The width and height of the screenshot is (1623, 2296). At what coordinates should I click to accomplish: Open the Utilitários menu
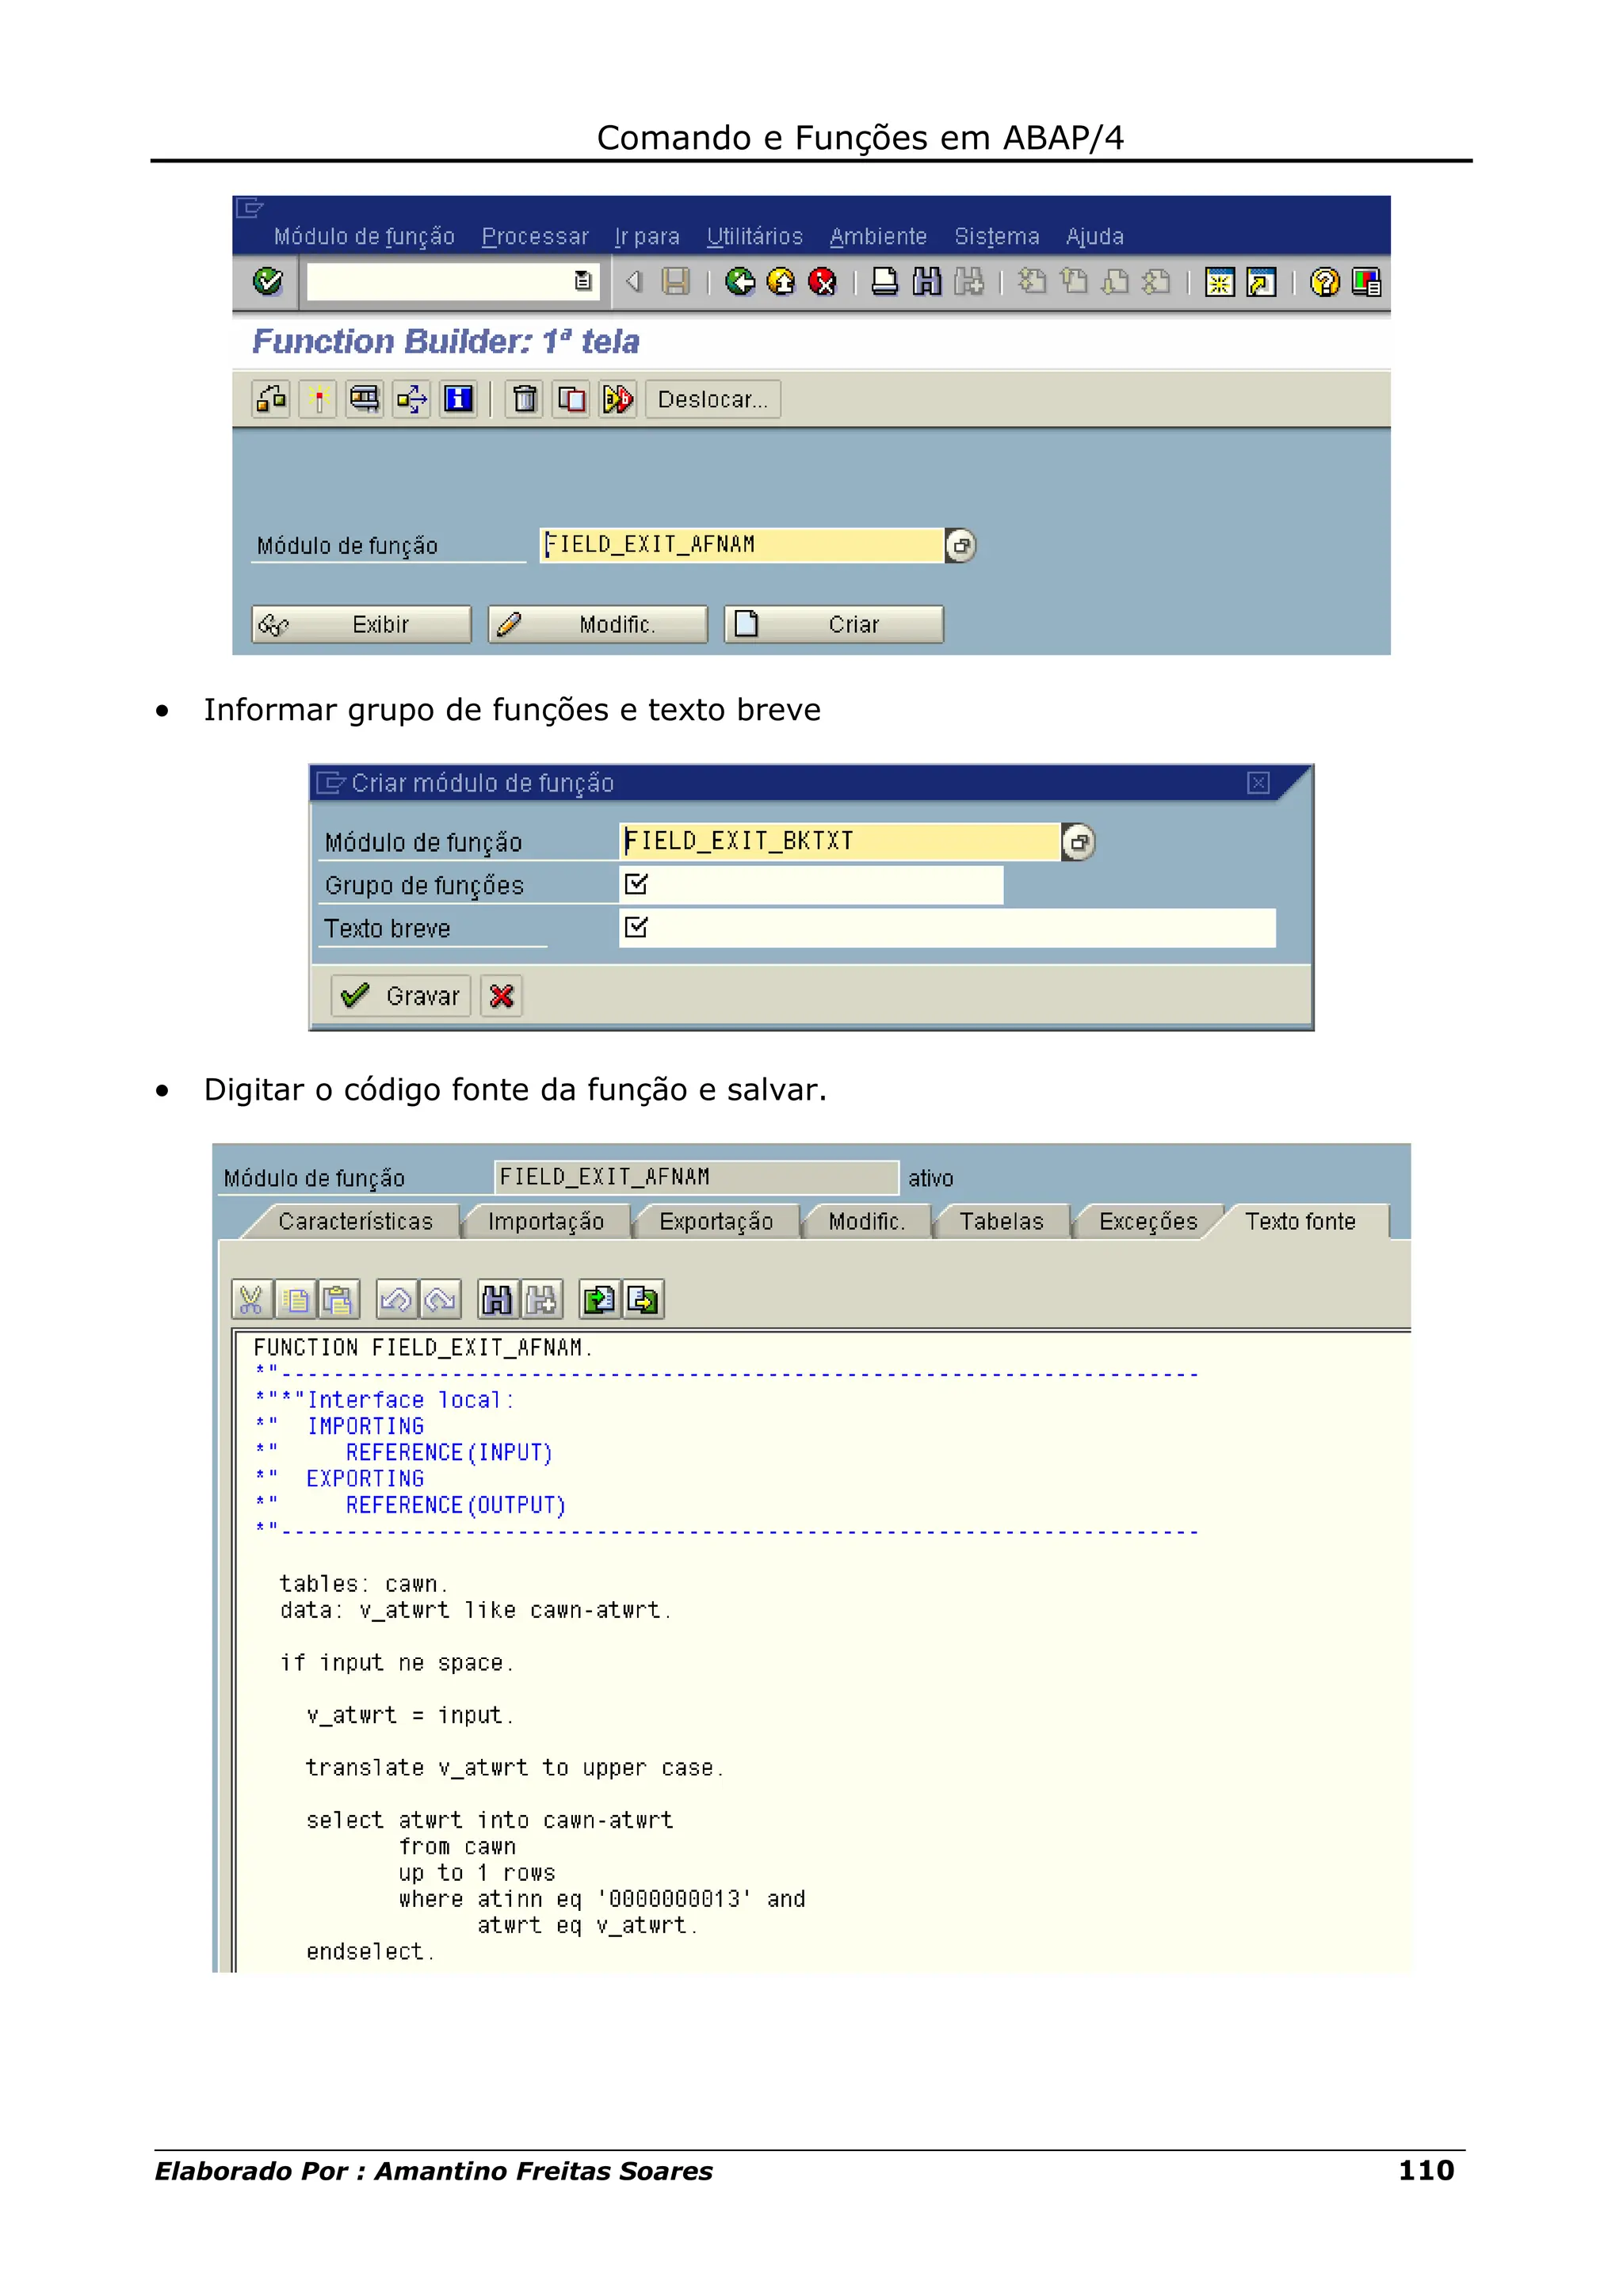[x=754, y=237]
